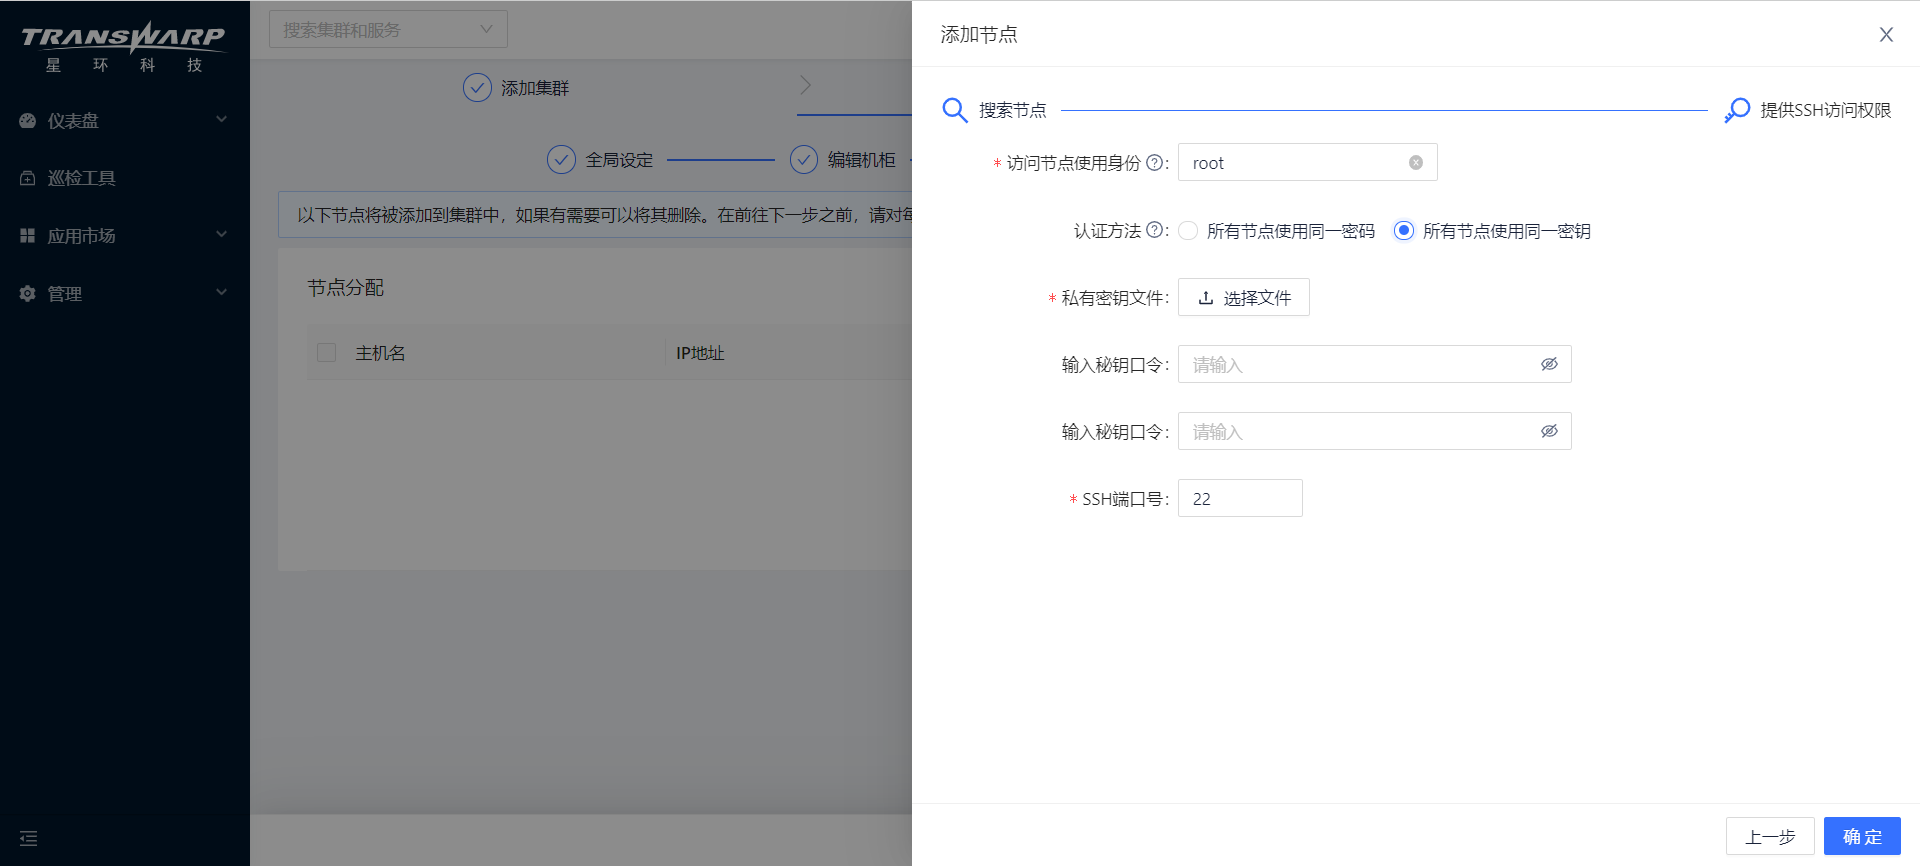
Task: Click the arrow after 添加集群 step
Action: pos(805,86)
